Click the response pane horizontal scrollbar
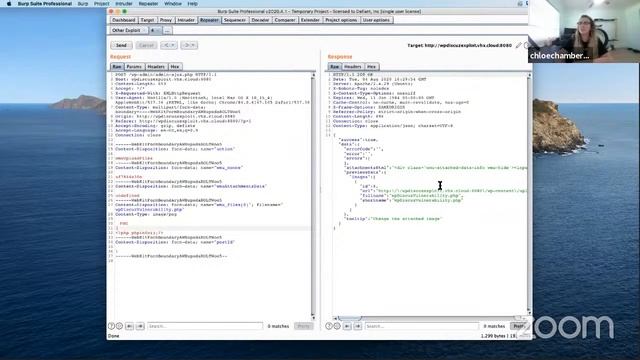Image resolution: width=640 pixels, height=360 pixels. coord(430,318)
